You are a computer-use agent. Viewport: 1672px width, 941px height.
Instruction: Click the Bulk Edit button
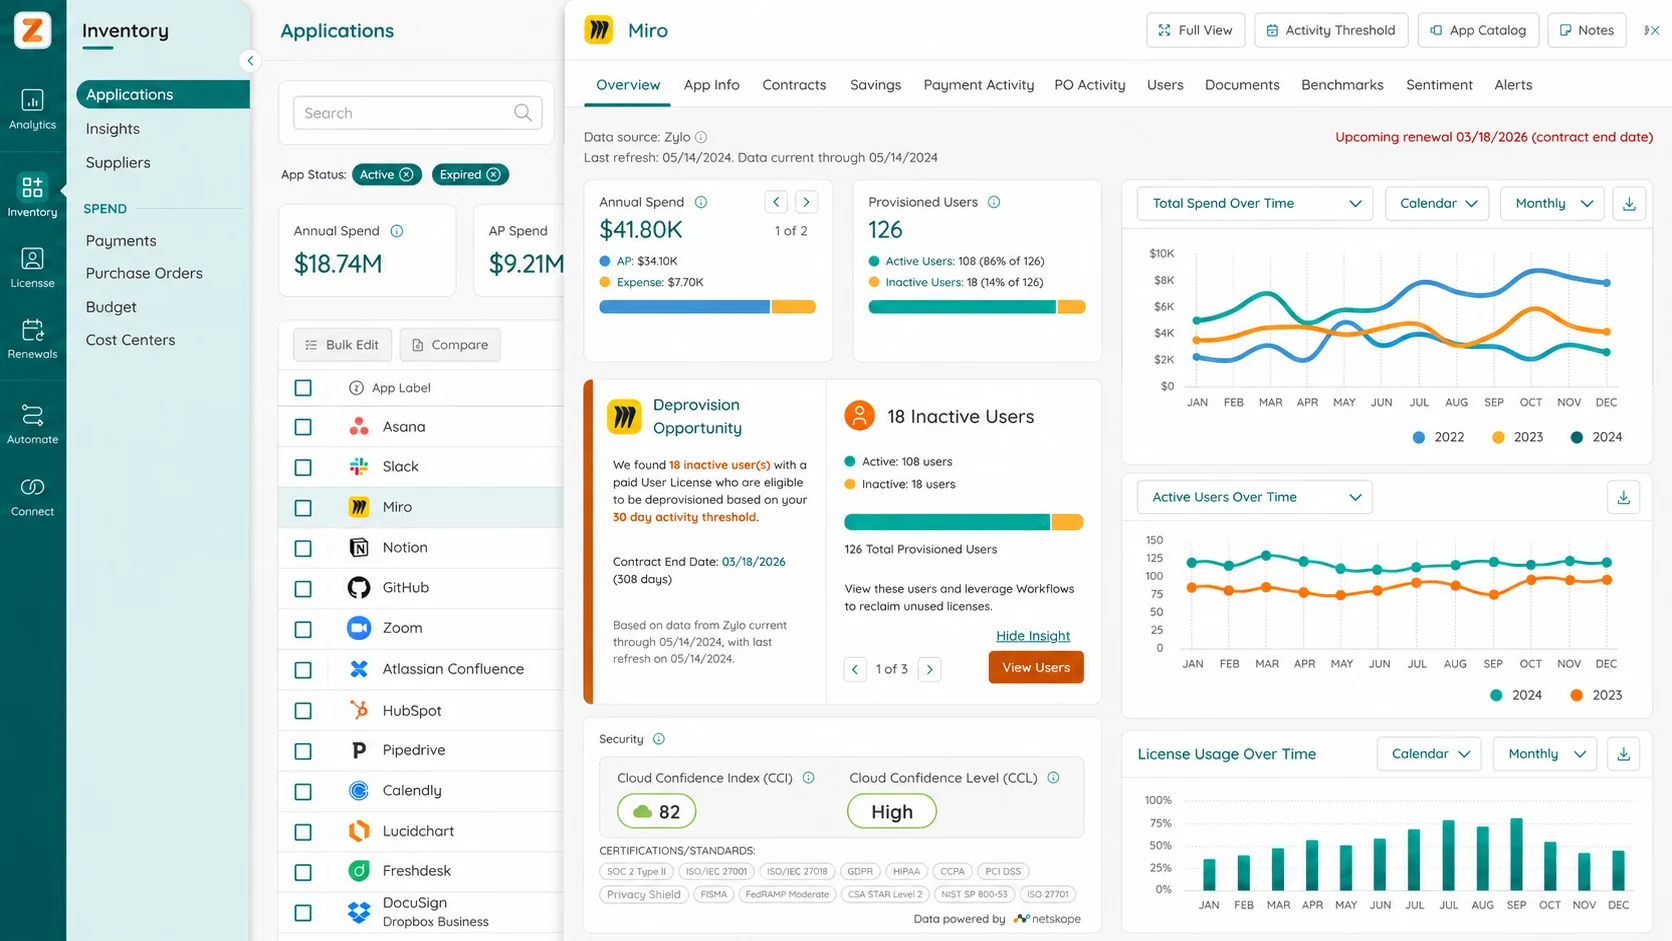pyautogui.click(x=342, y=345)
